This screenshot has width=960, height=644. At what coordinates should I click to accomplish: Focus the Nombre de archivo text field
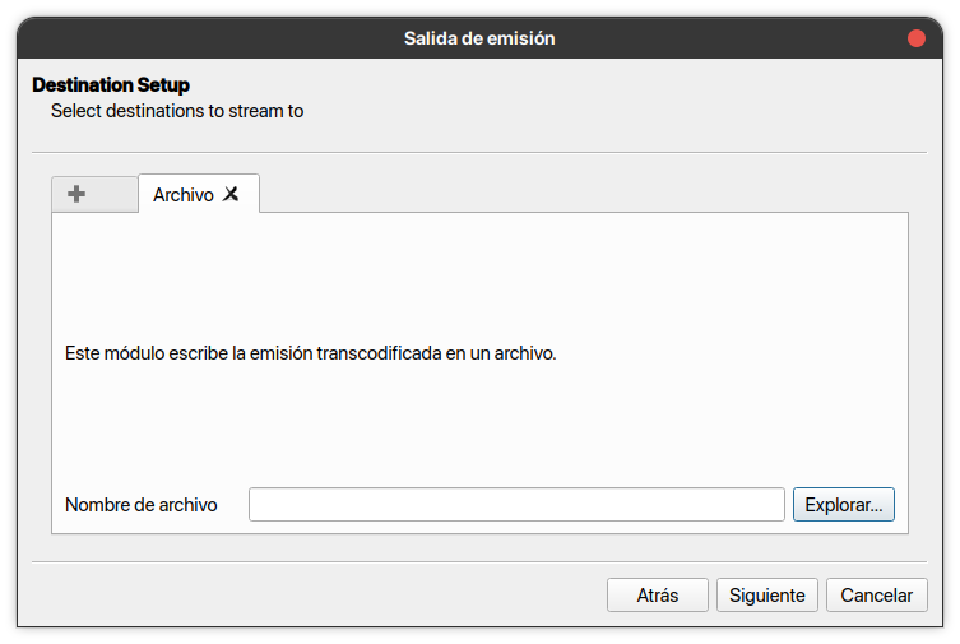click(516, 505)
